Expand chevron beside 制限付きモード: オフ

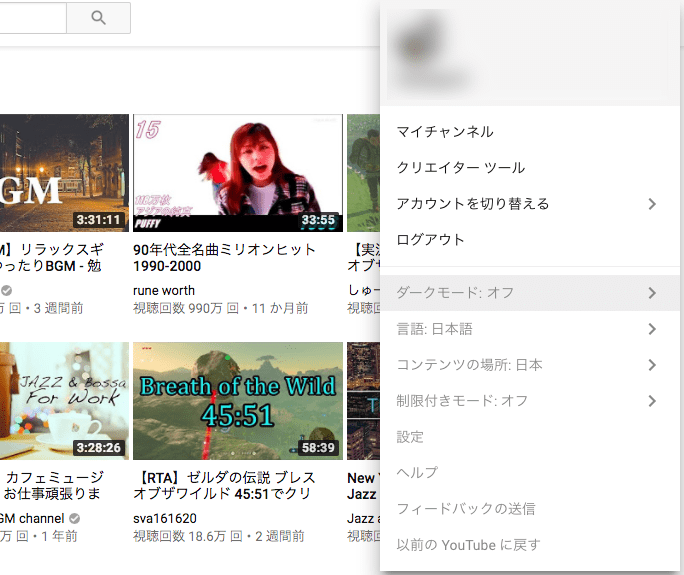coord(652,401)
